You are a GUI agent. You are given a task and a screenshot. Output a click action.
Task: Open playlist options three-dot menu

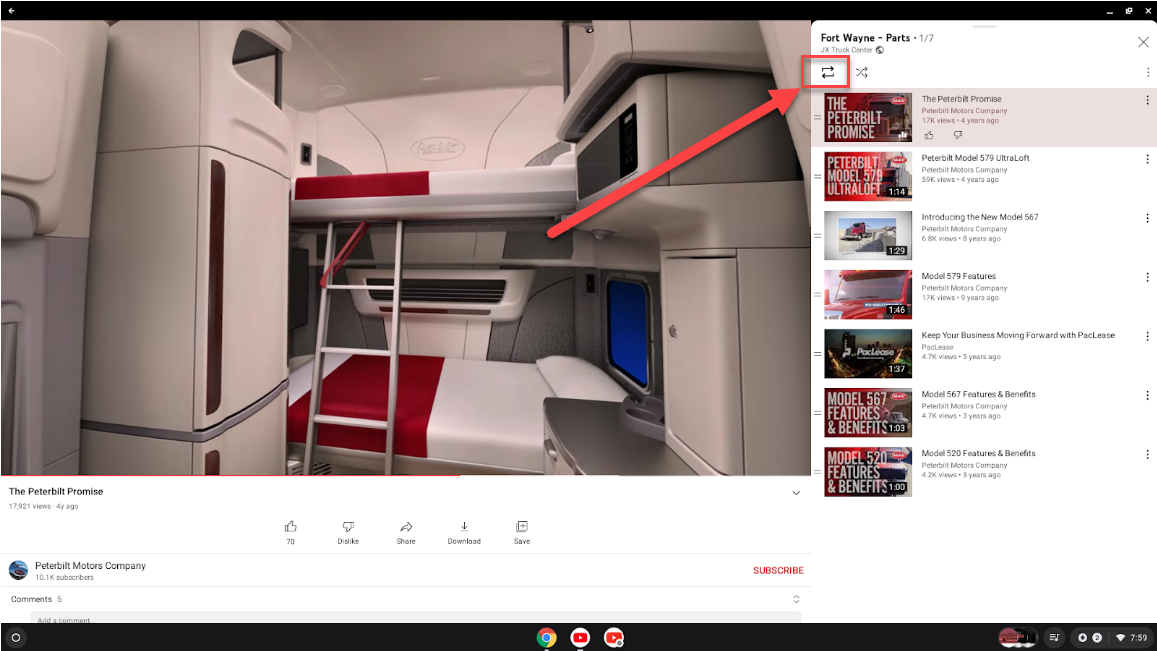coord(1147,72)
